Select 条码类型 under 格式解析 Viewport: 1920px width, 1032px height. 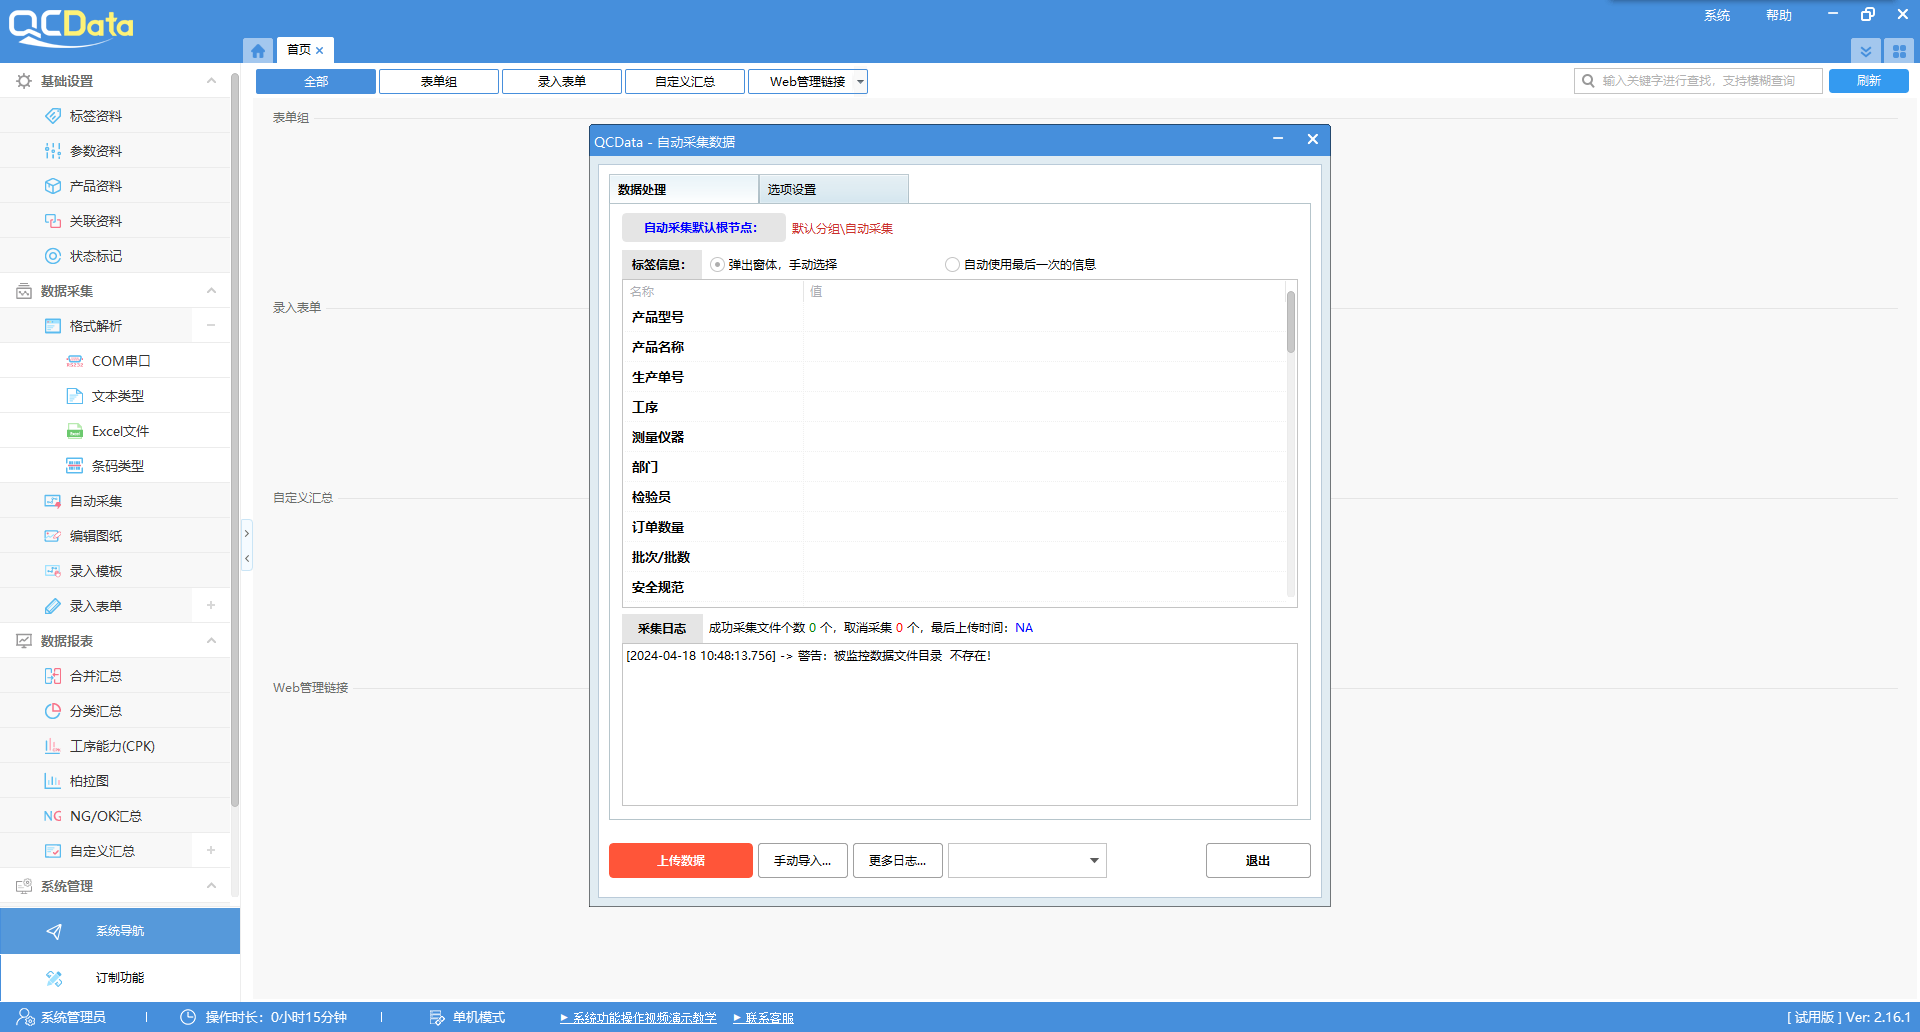(117, 465)
